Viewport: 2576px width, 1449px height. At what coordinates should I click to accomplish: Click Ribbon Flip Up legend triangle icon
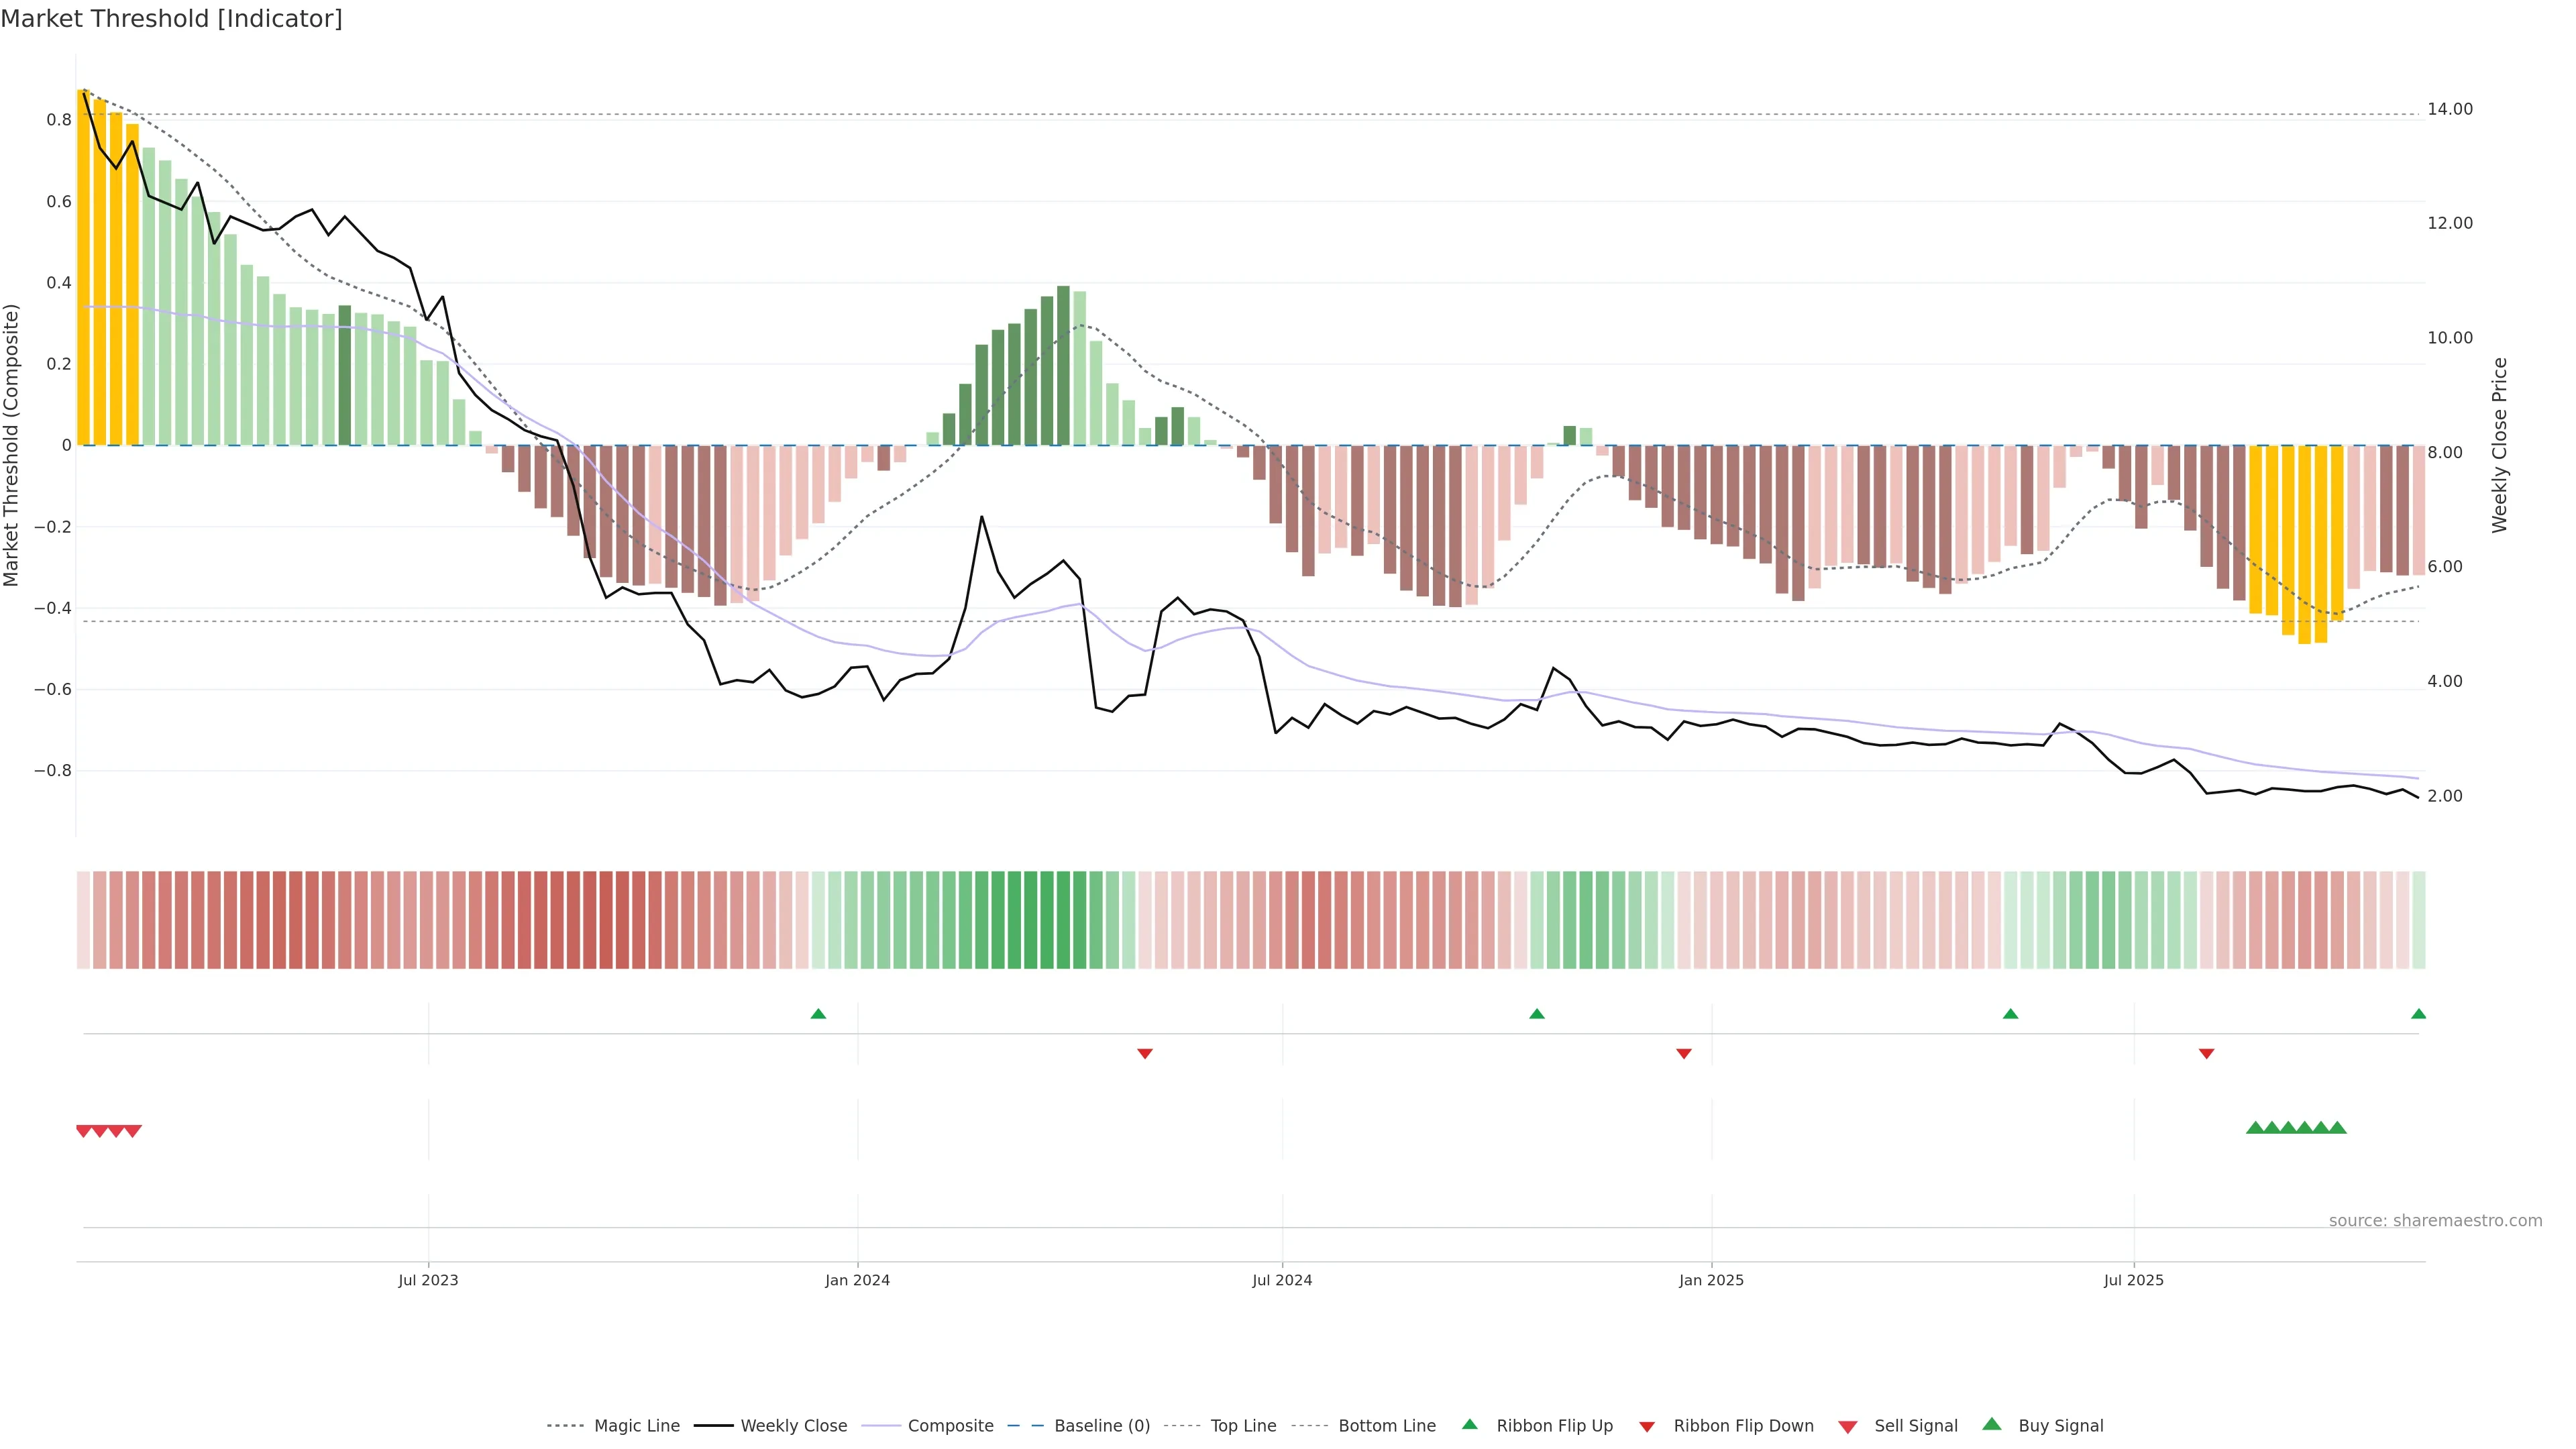1469,1424
